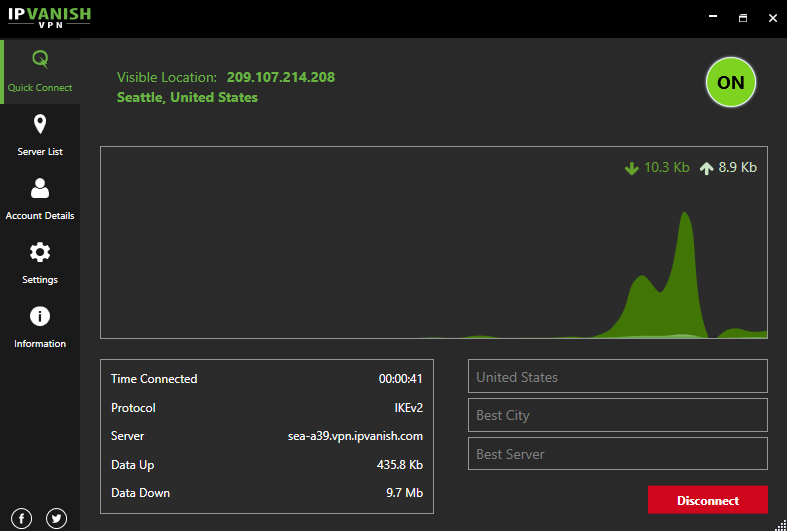The height and width of the screenshot is (531, 787).
Task: Click the Data Up label
Action: [133, 465]
